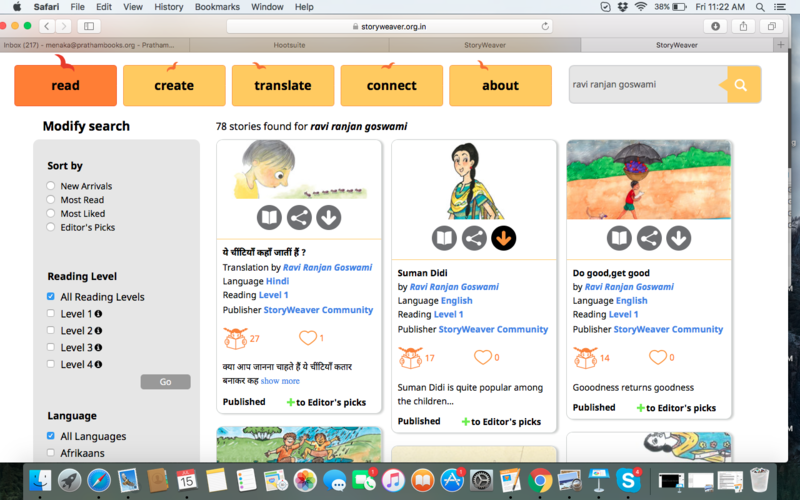Click Safari back navigation arrow
Screen dimensions: 800x500
(x=47, y=26)
